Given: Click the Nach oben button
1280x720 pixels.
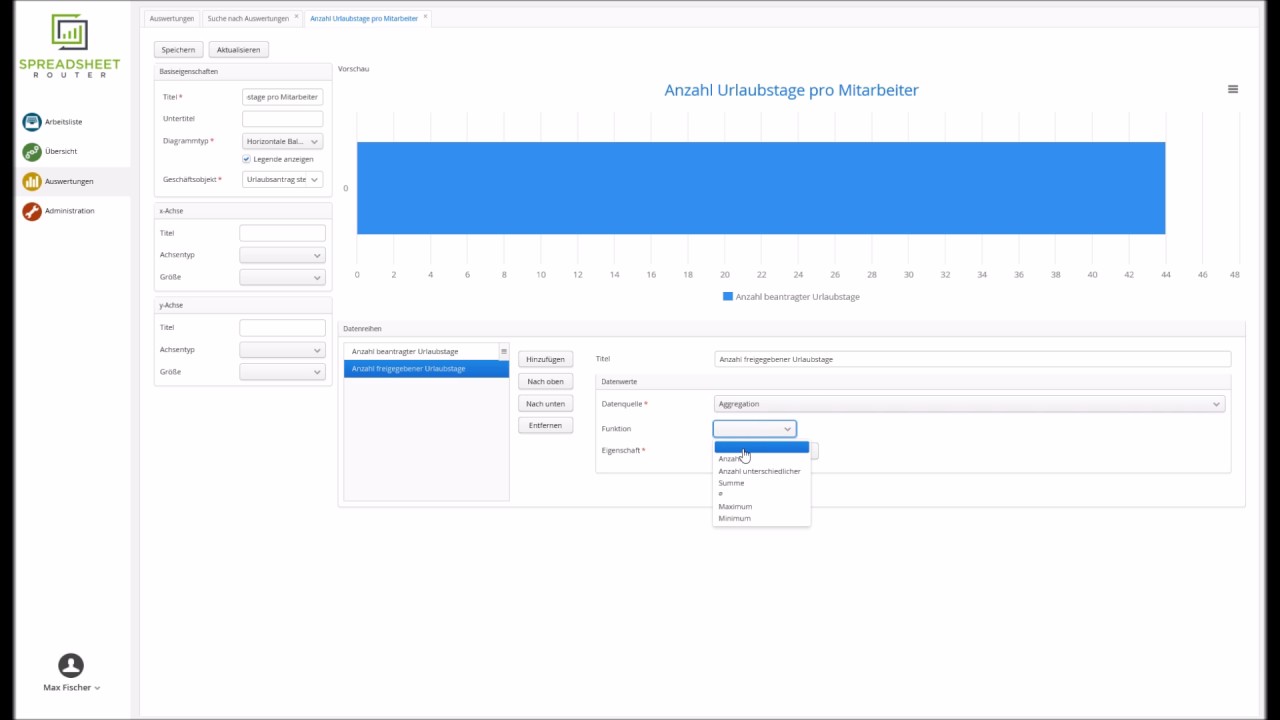Looking at the screenshot, I should [x=545, y=381].
